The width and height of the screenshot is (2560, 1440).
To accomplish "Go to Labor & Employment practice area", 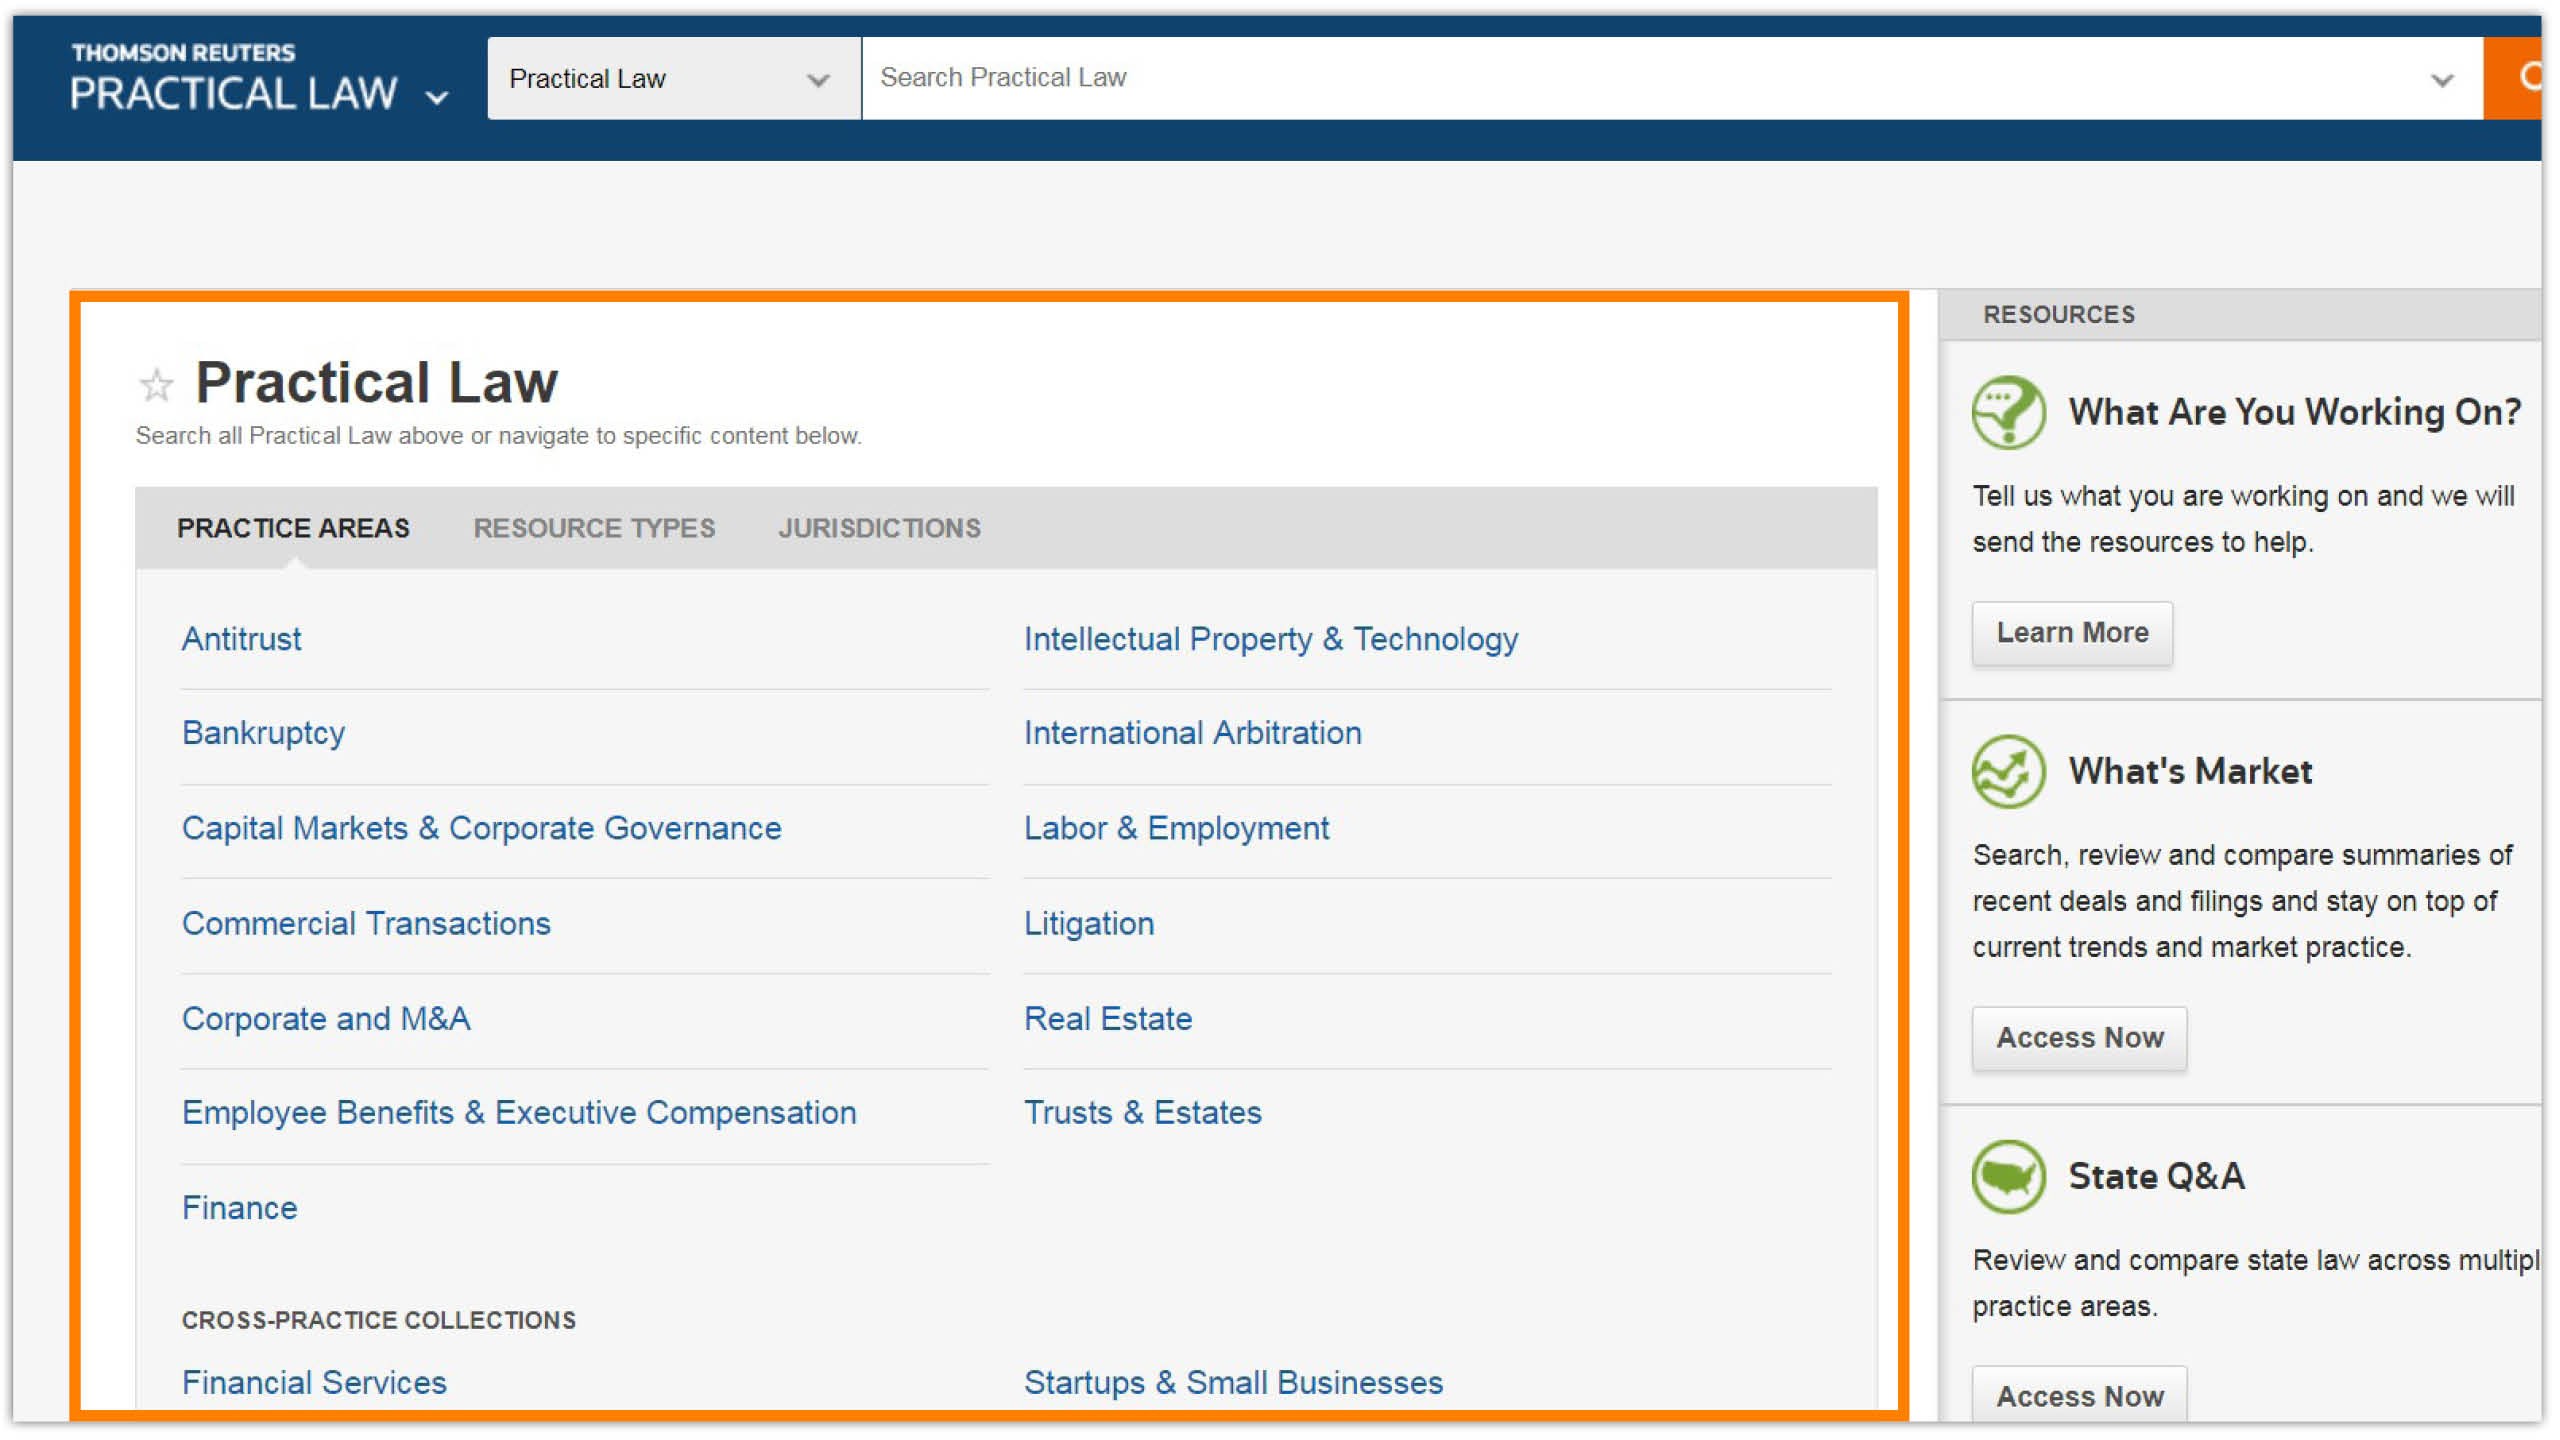I will pyautogui.click(x=1176, y=828).
